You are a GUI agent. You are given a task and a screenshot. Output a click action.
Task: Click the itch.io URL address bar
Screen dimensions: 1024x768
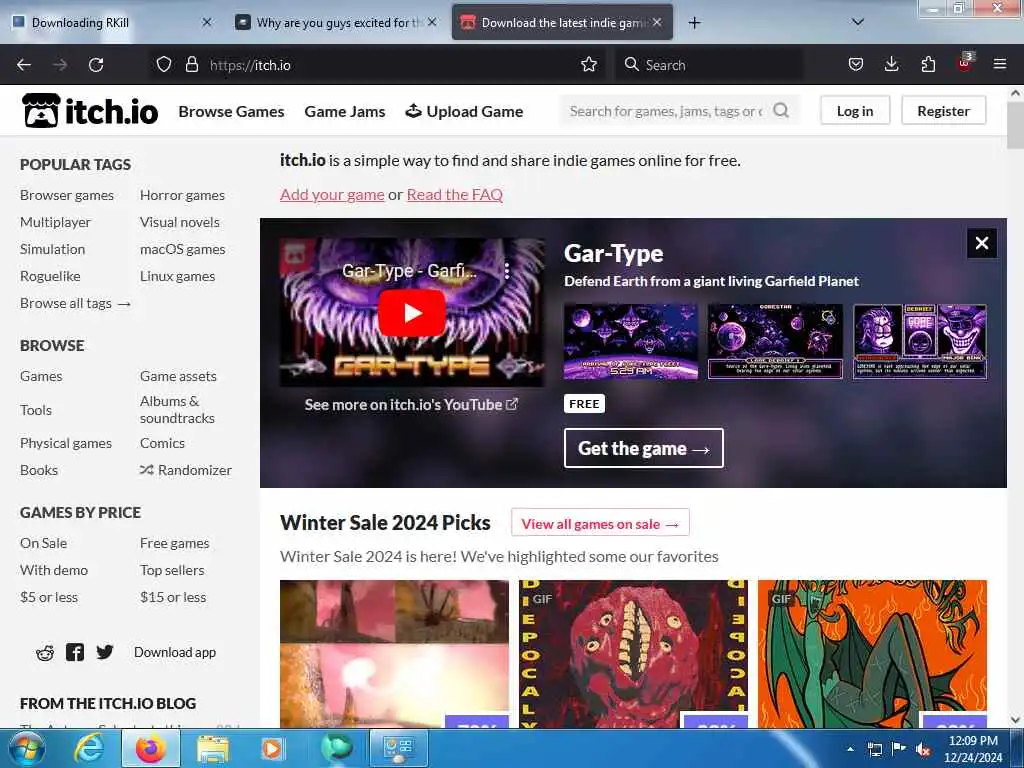coord(379,65)
